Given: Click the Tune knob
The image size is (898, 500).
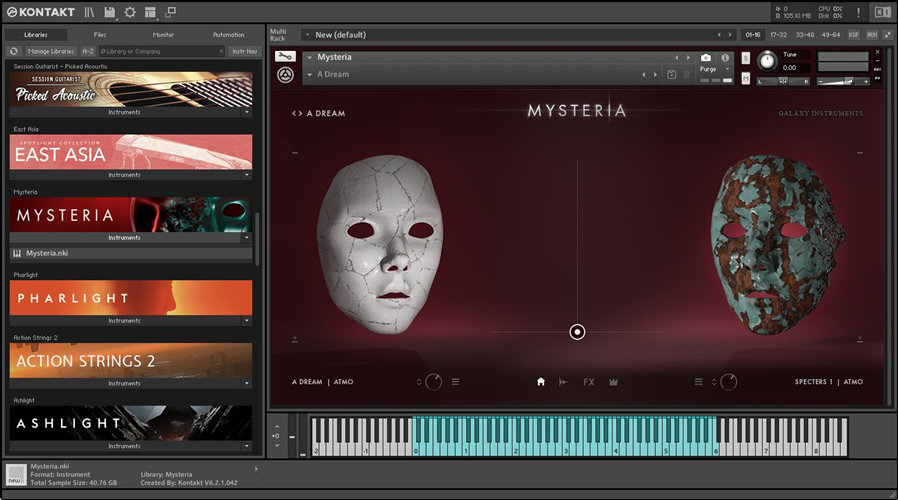Looking at the screenshot, I should coord(766,61).
